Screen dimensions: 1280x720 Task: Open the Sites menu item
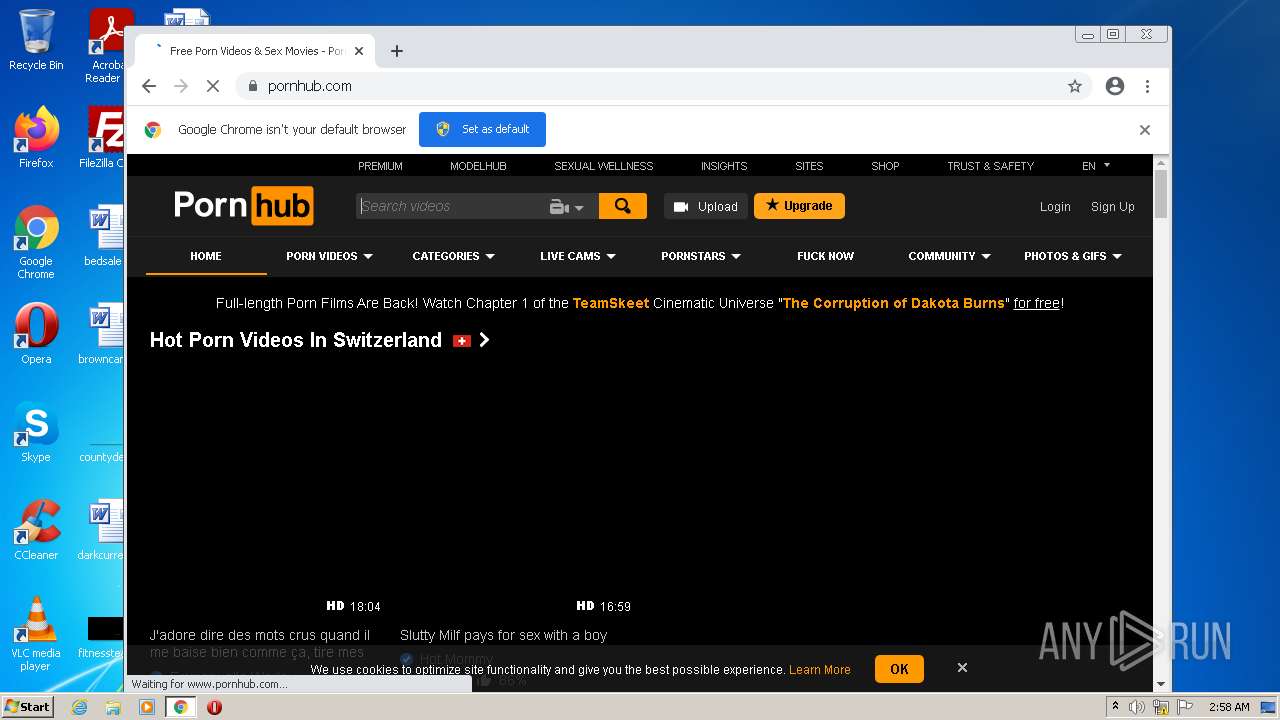coord(809,166)
